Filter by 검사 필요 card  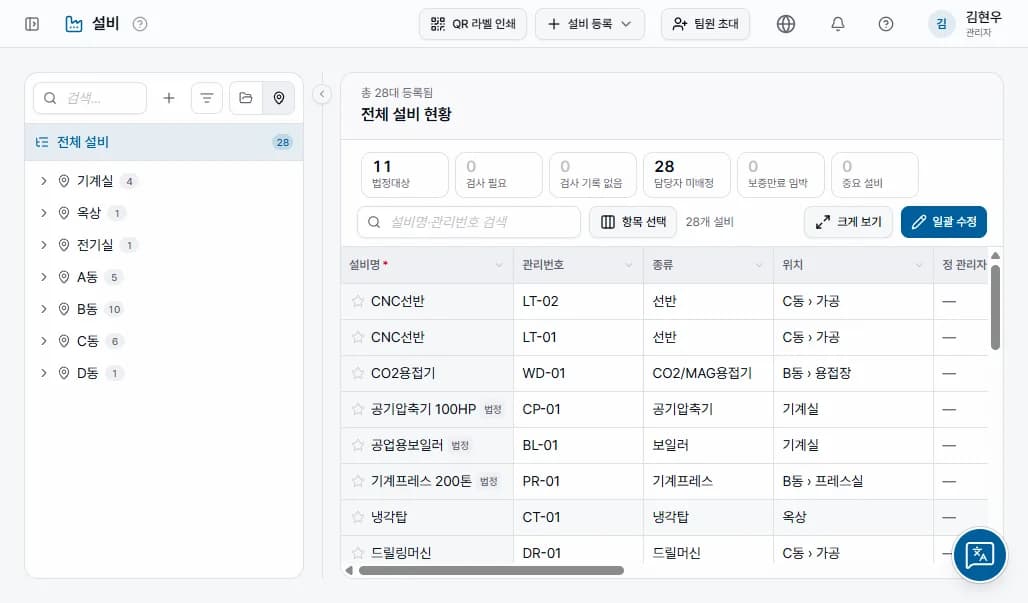coord(499,174)
